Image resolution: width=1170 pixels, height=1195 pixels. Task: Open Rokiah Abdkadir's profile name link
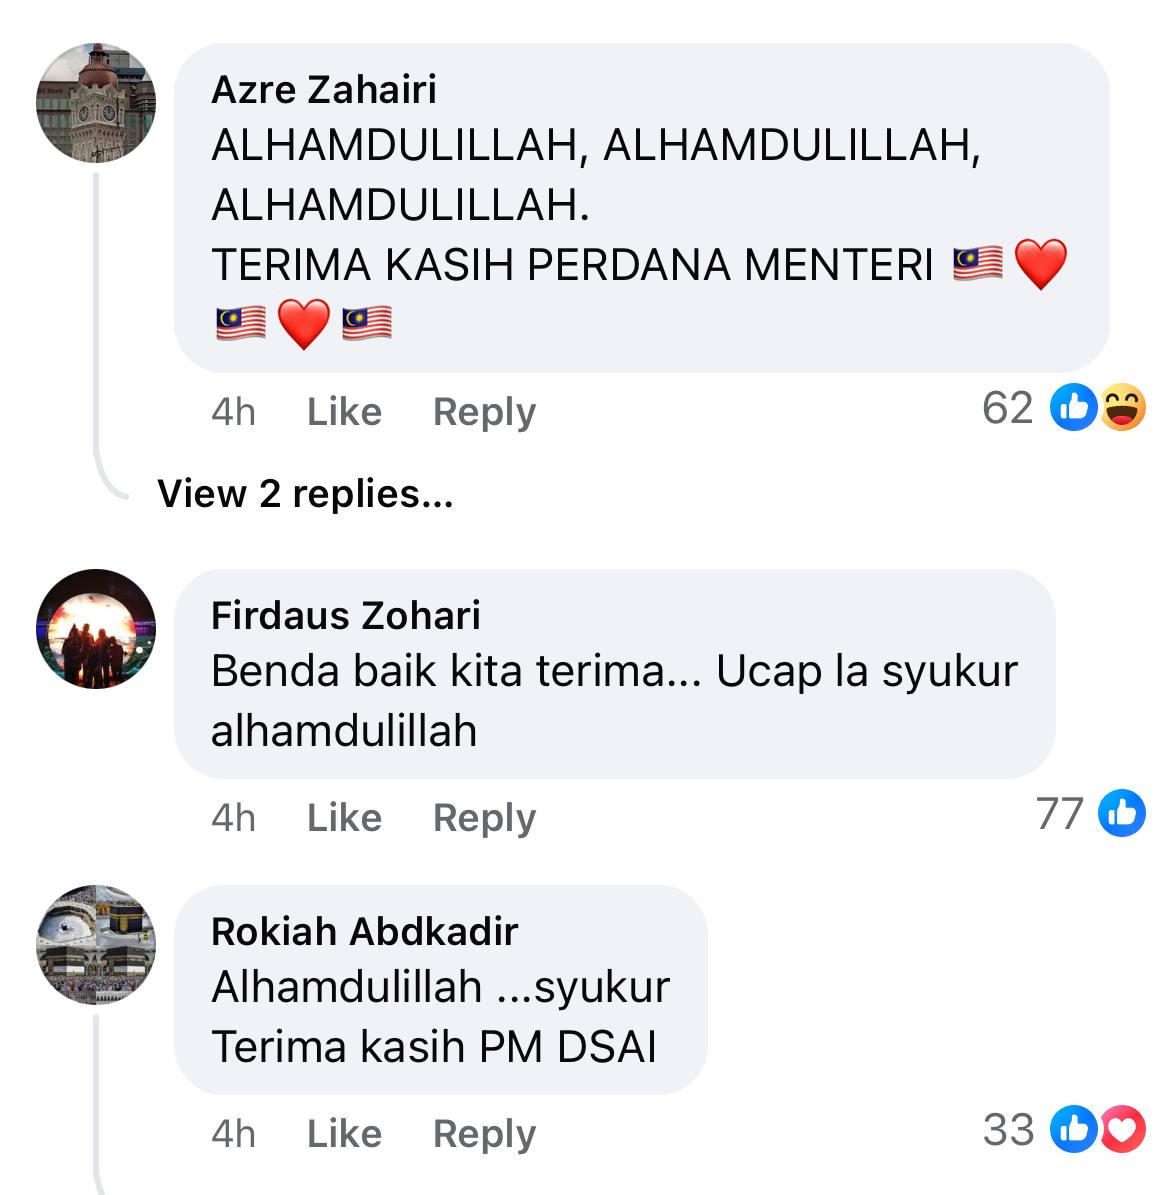click(364, 931)
